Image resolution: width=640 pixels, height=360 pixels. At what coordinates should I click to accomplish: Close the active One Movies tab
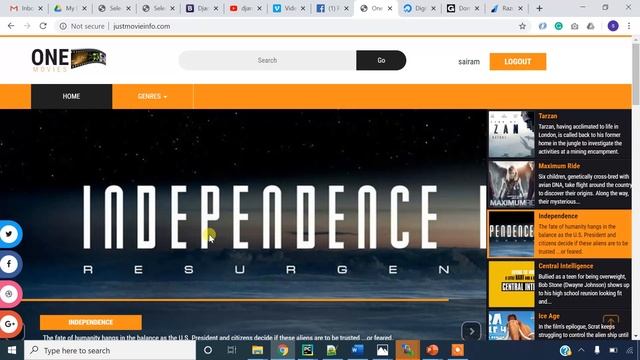click(390, 8)
